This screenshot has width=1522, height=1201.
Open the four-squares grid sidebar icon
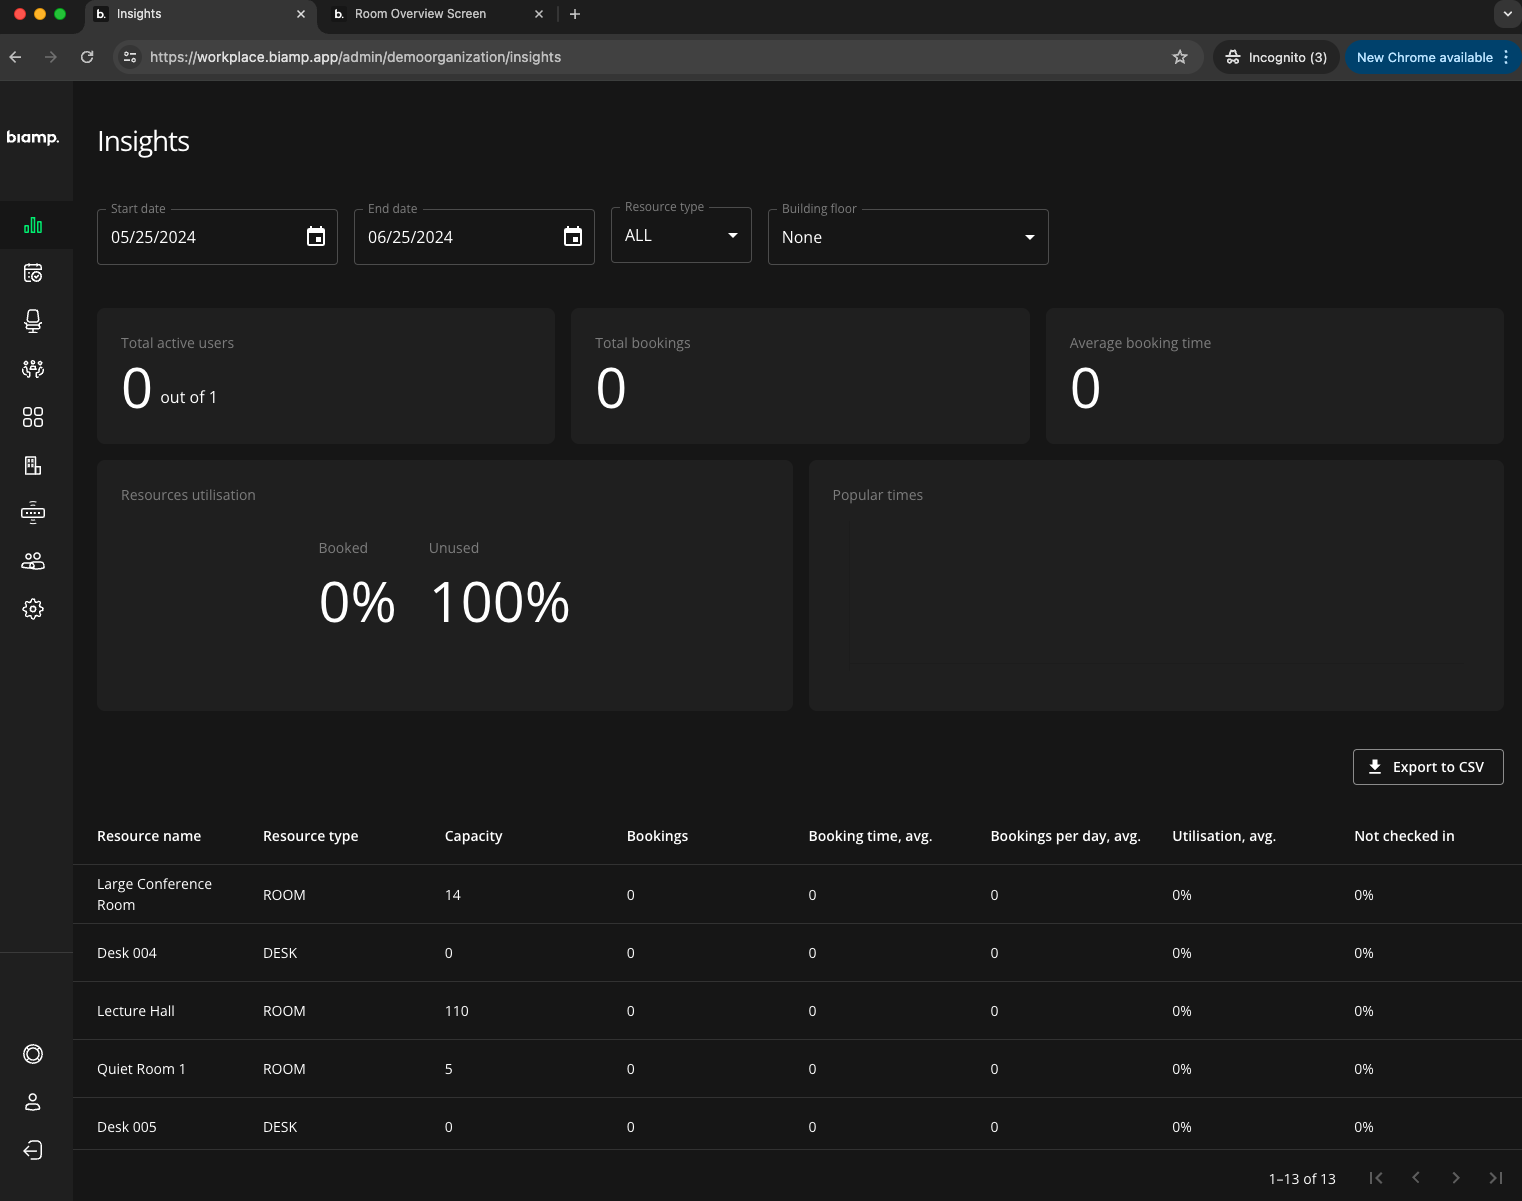tap(33, 417)
